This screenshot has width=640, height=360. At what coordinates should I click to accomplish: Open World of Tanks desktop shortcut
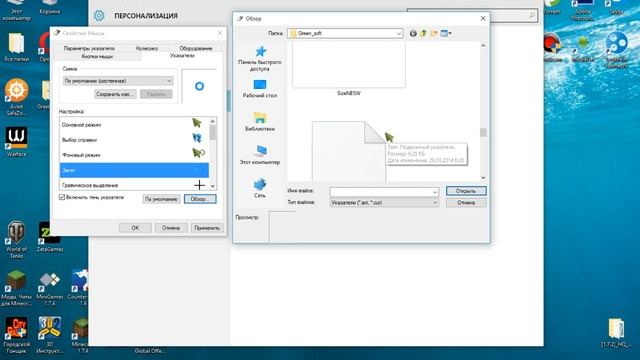[16, 240]
